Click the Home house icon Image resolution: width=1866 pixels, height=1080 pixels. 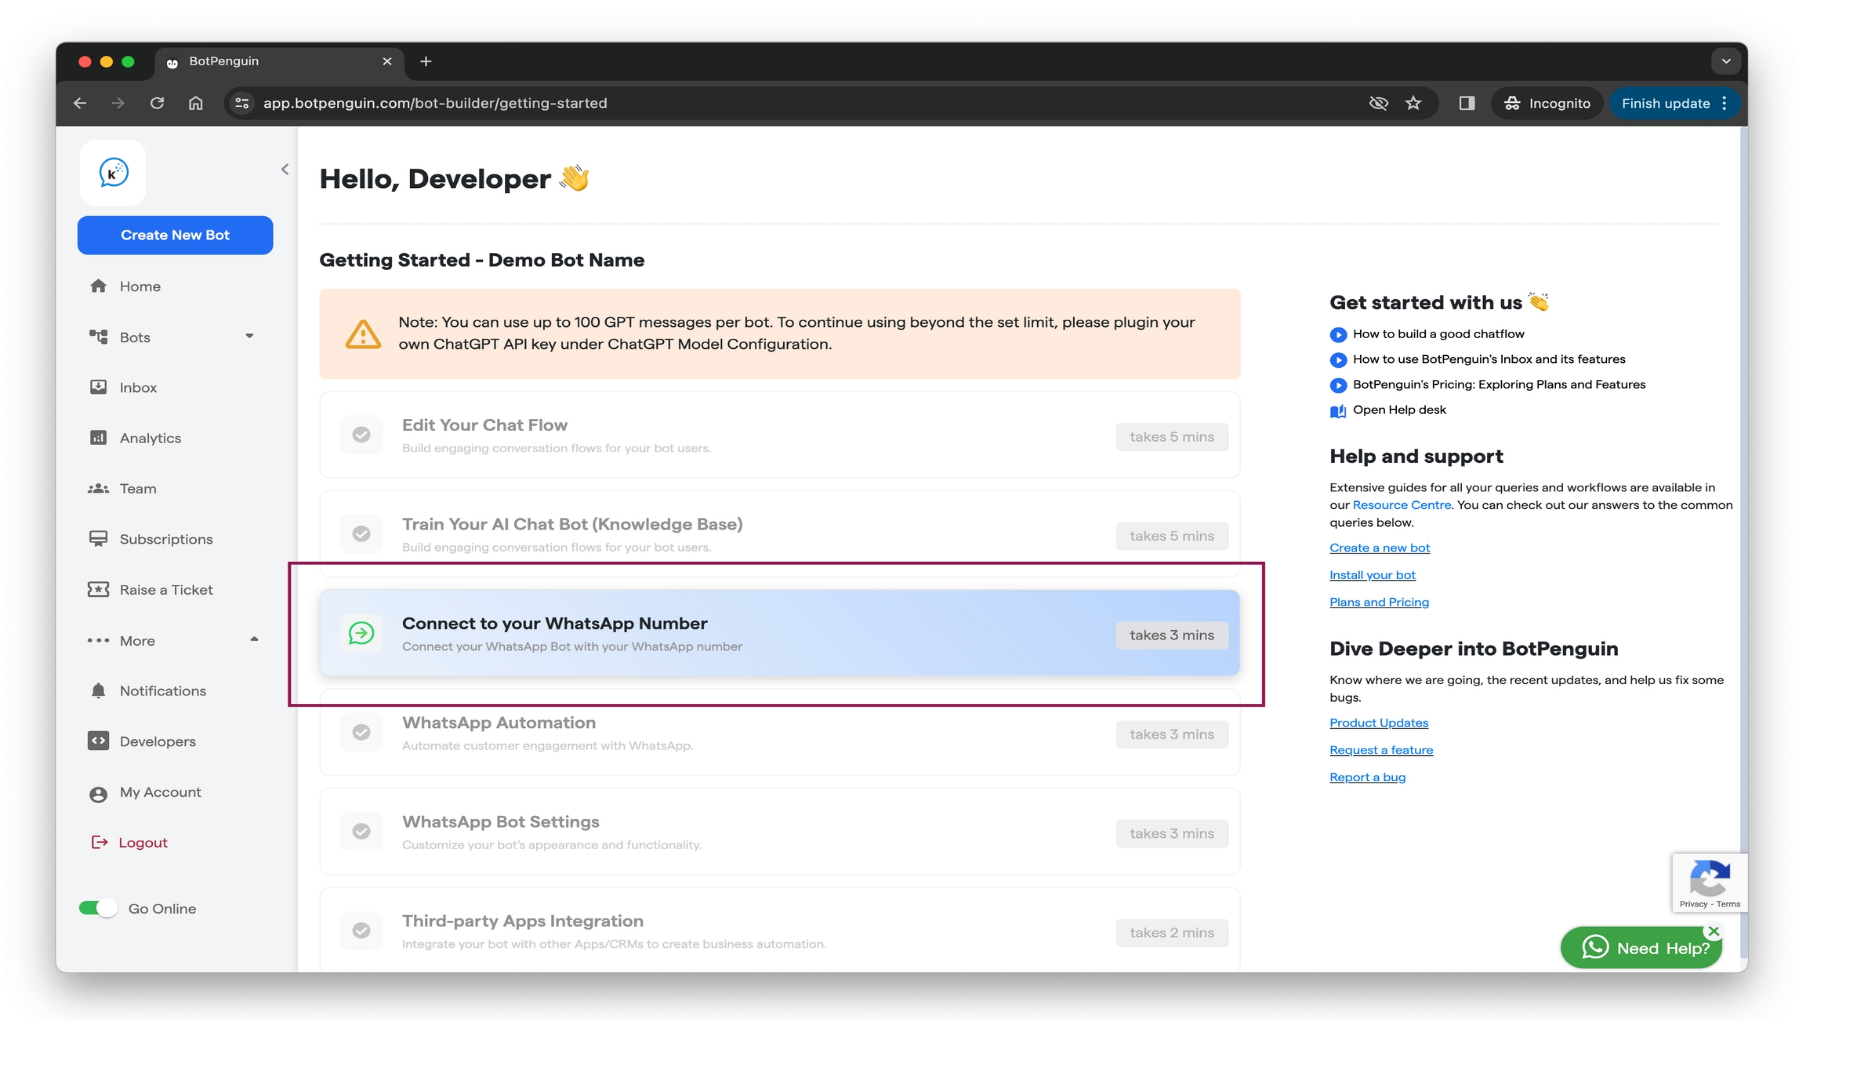click(98, 286)
